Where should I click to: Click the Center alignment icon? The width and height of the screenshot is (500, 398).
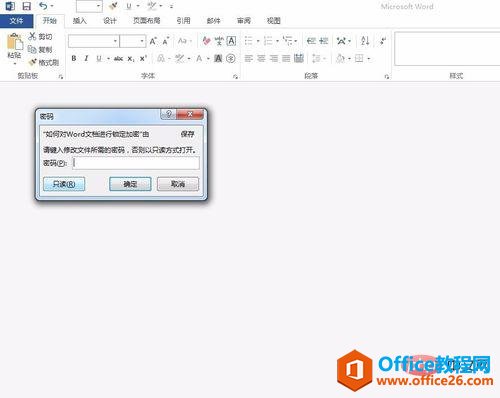coord(261,59)
